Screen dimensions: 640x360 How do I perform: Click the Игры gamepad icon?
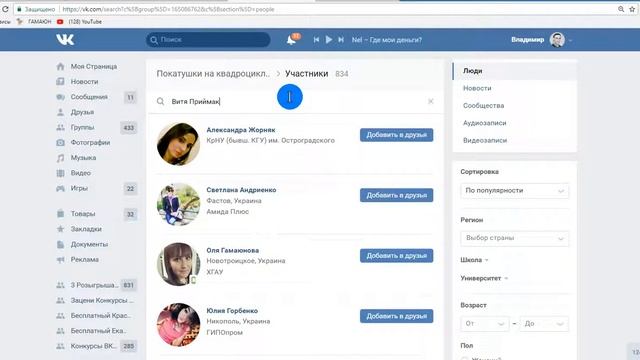click(x=60, y=189)
